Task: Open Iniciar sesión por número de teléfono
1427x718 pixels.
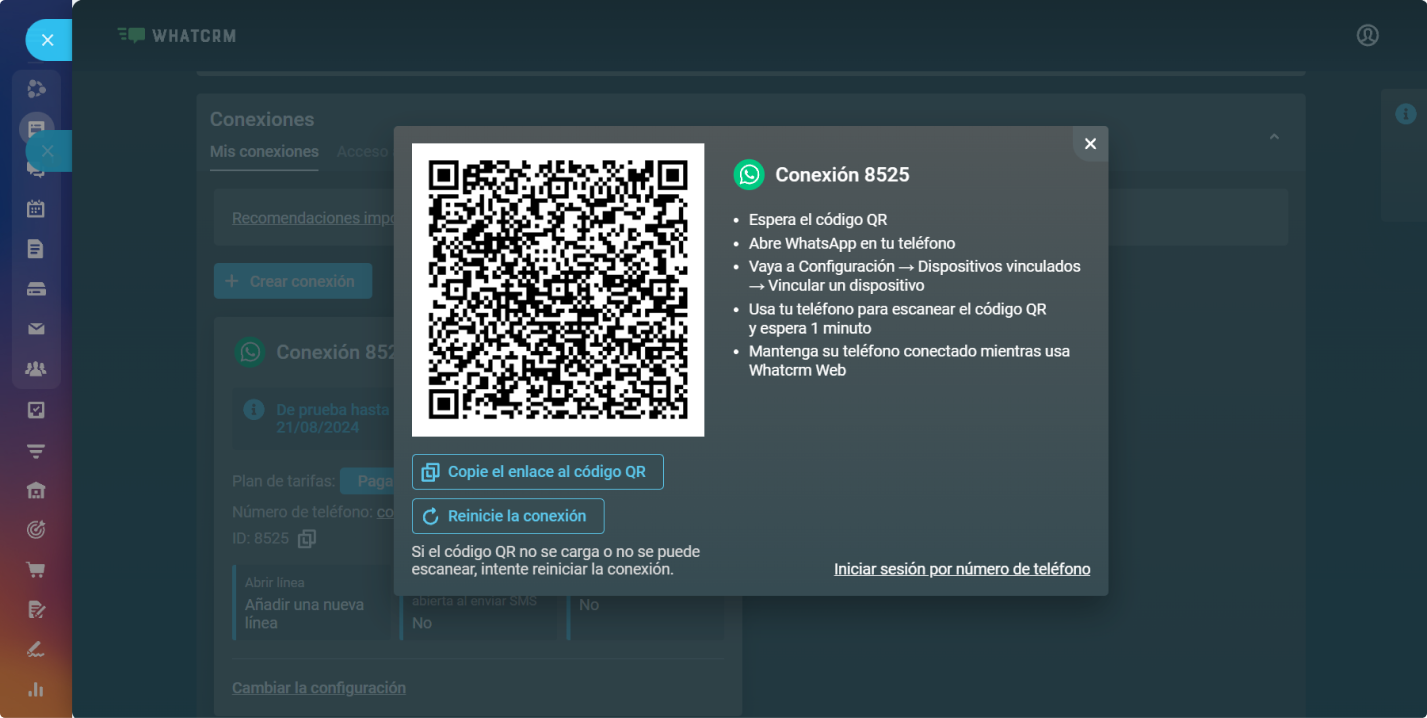Action: tap(962, 569)
